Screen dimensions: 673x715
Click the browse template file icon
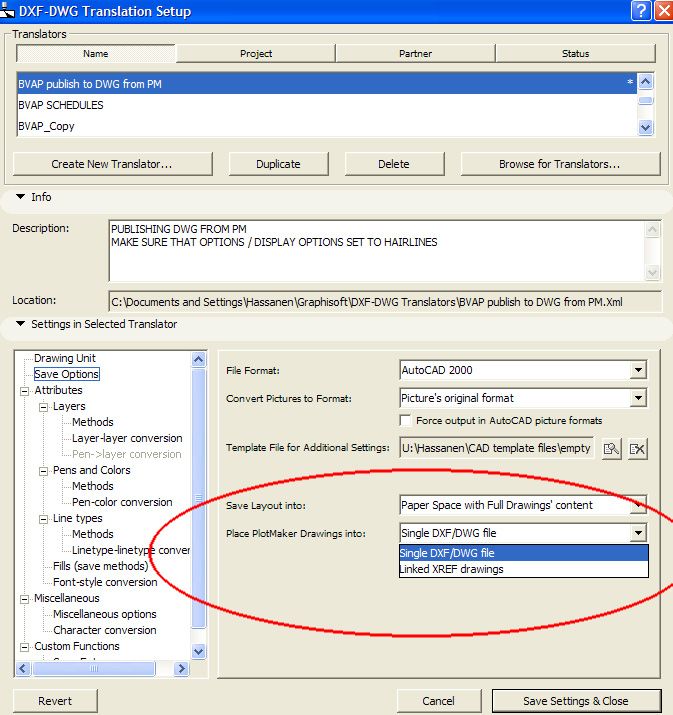point(611,449)
